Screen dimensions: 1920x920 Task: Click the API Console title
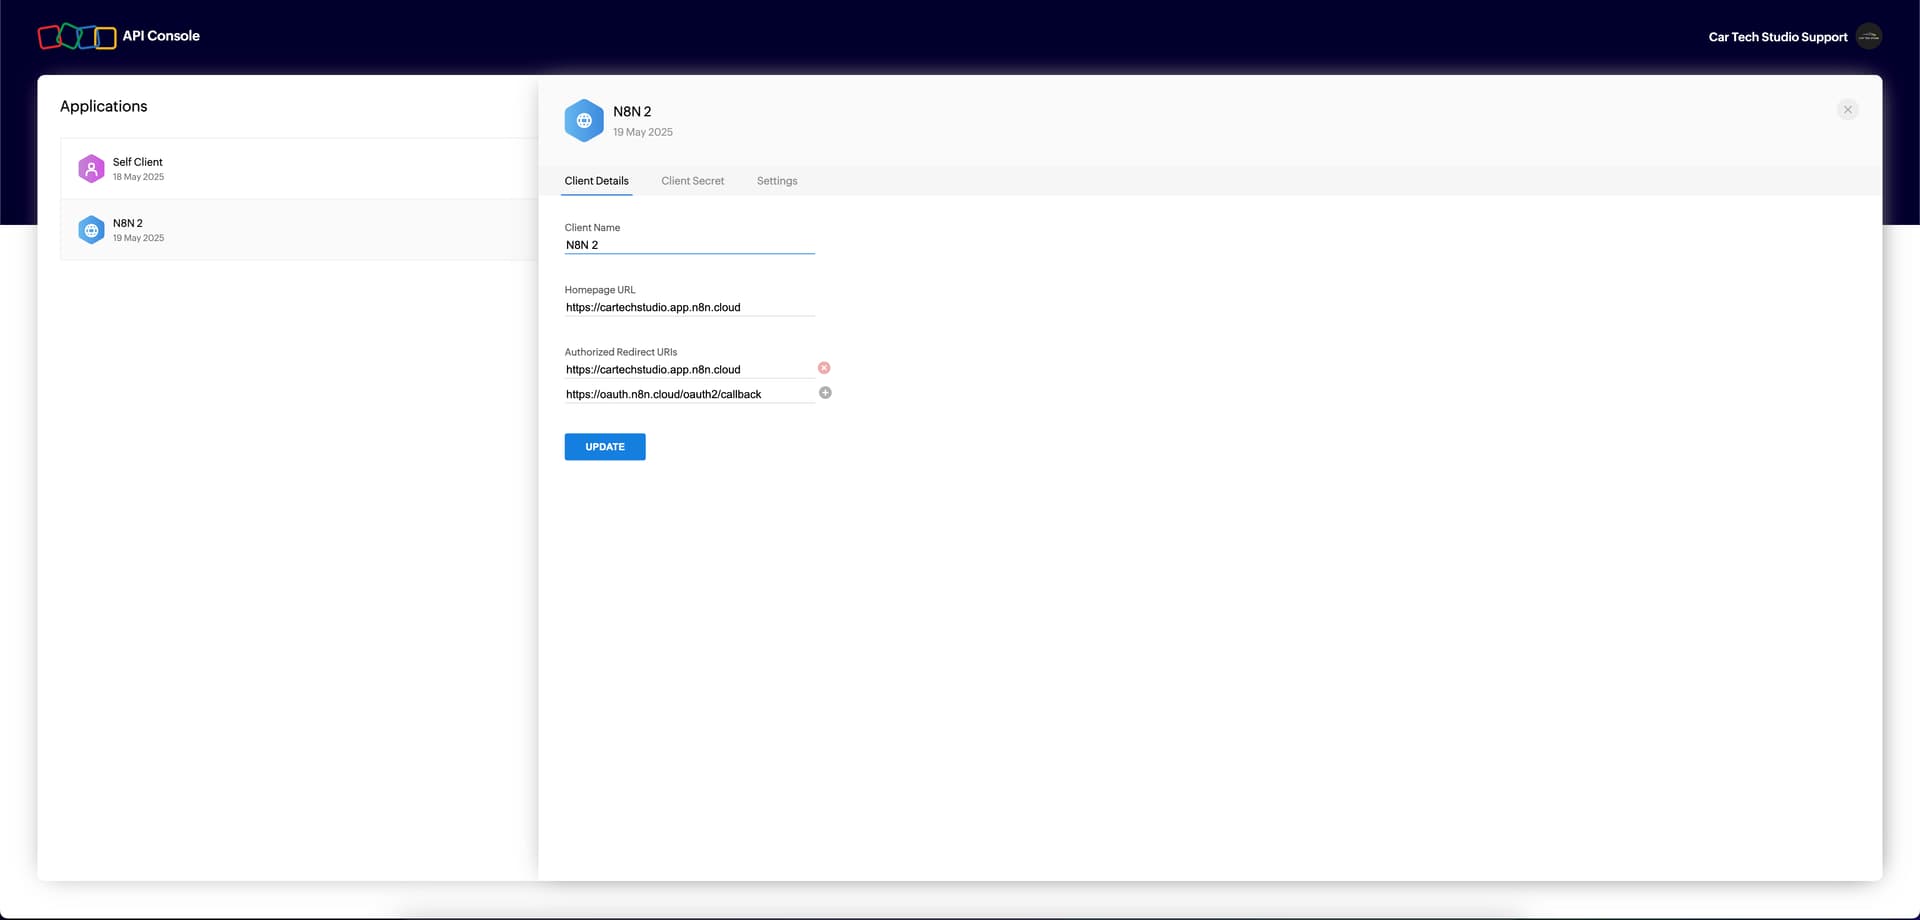[x=161, y=36]
